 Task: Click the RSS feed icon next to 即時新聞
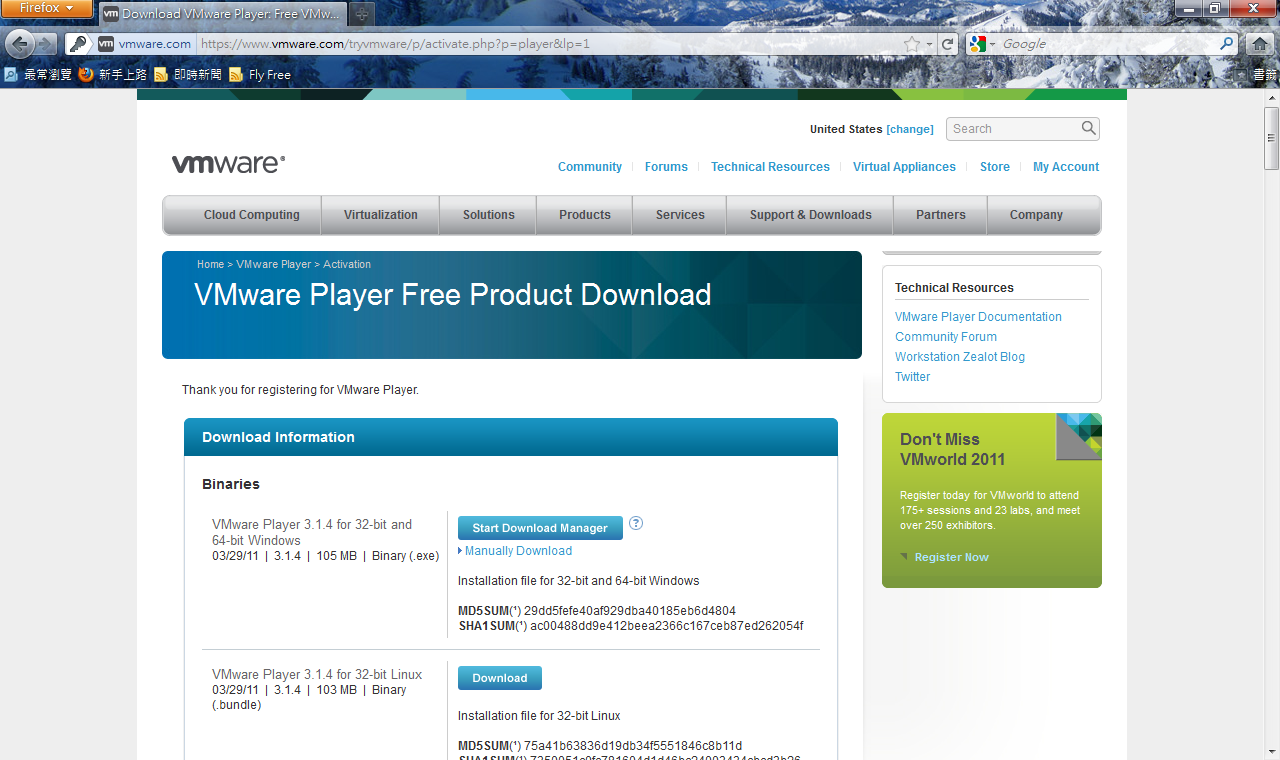pyautogui.click(x=161, y=74)
